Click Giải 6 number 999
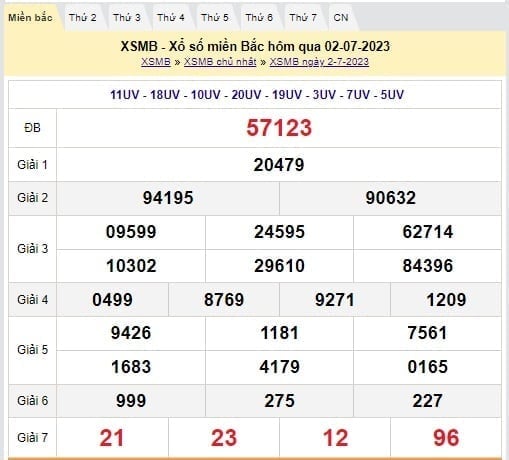Image resolution: width=509 pixels, height=460 pixels. 131,401
